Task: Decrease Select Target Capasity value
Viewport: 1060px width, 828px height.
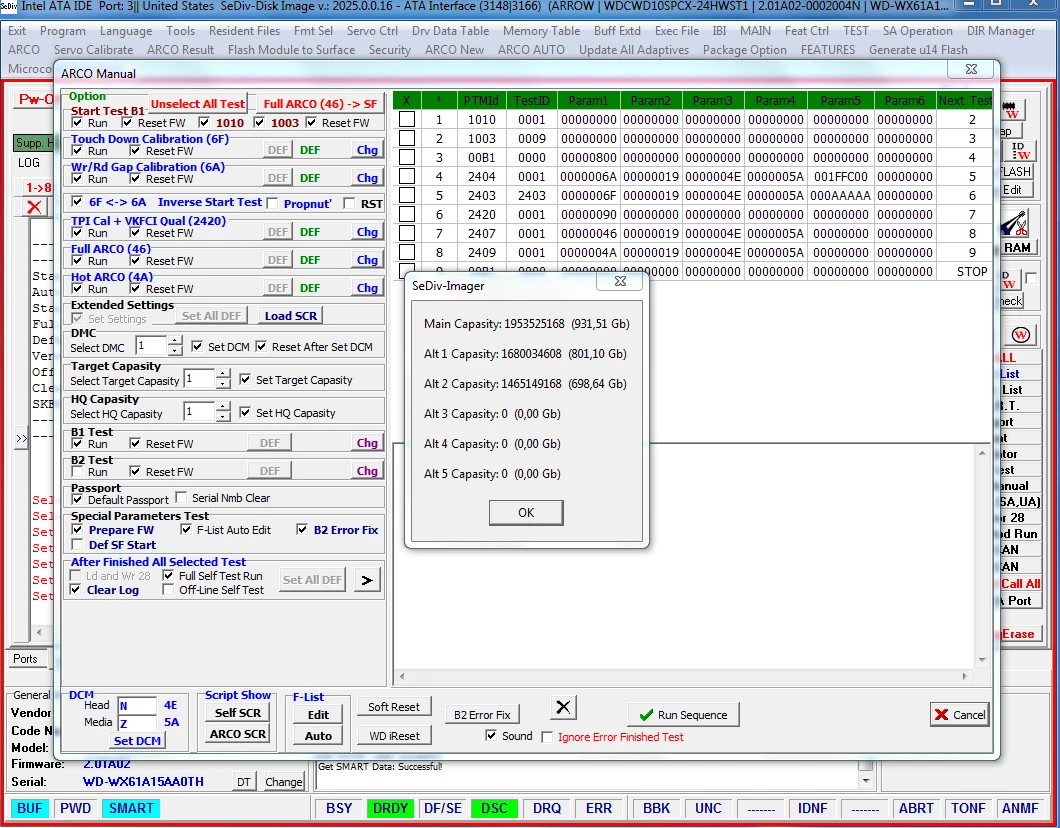Action: point(223,384)
